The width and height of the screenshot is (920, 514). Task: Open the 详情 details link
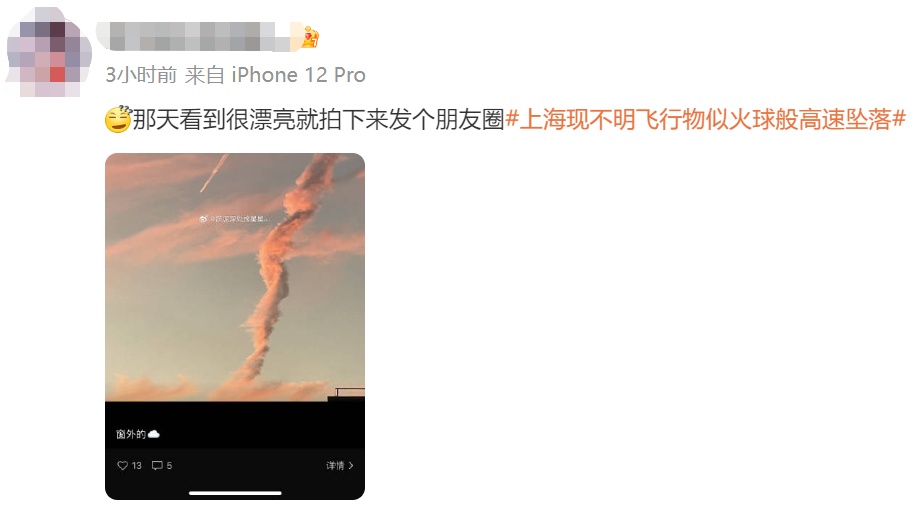pyautogui.click(x=335, y=465)
